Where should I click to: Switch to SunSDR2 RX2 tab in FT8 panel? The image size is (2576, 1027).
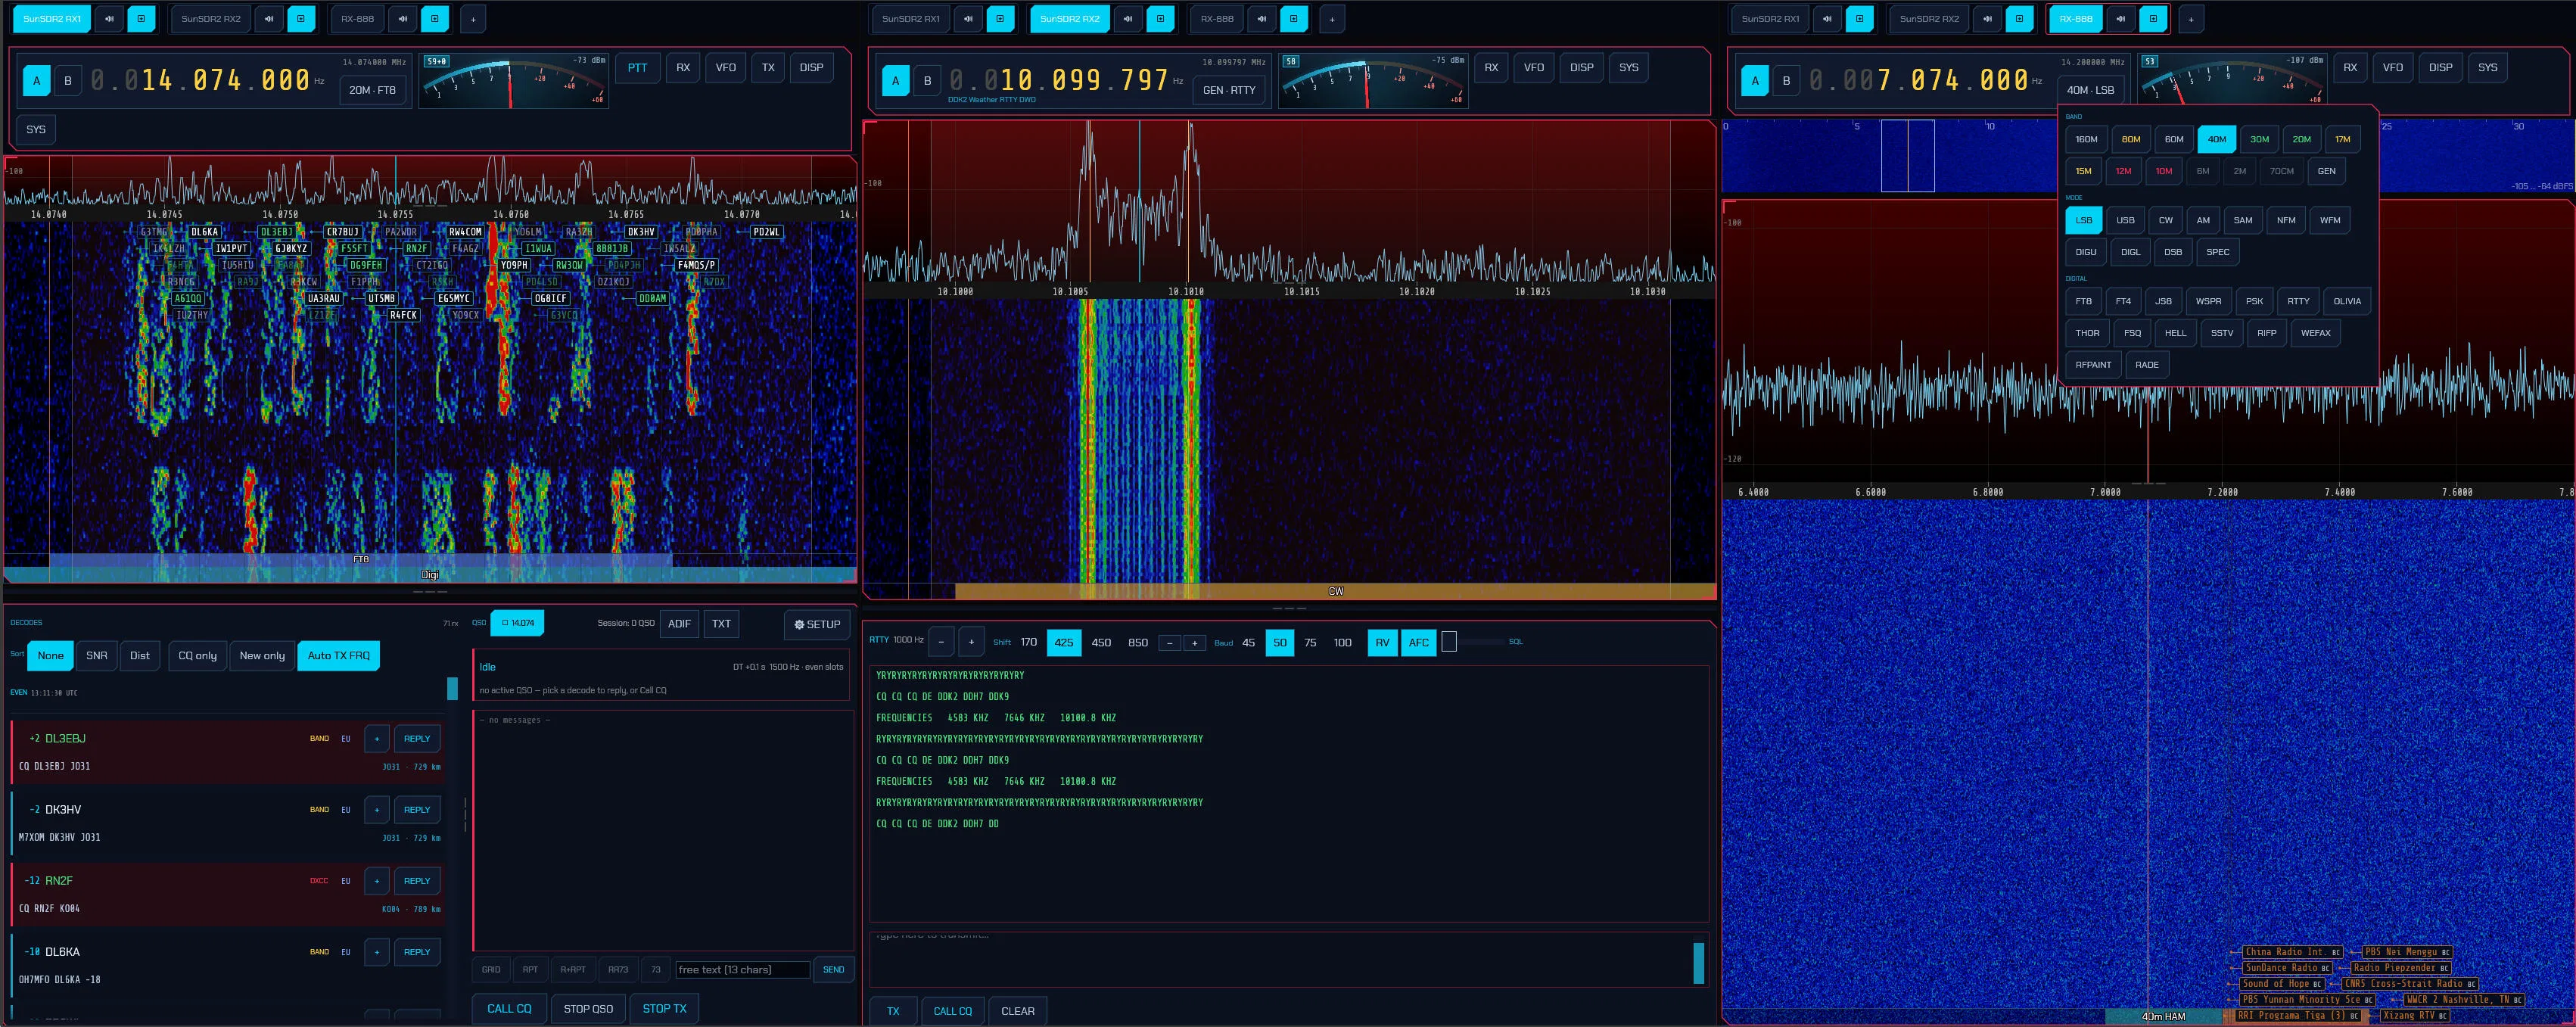pos(211,19)
